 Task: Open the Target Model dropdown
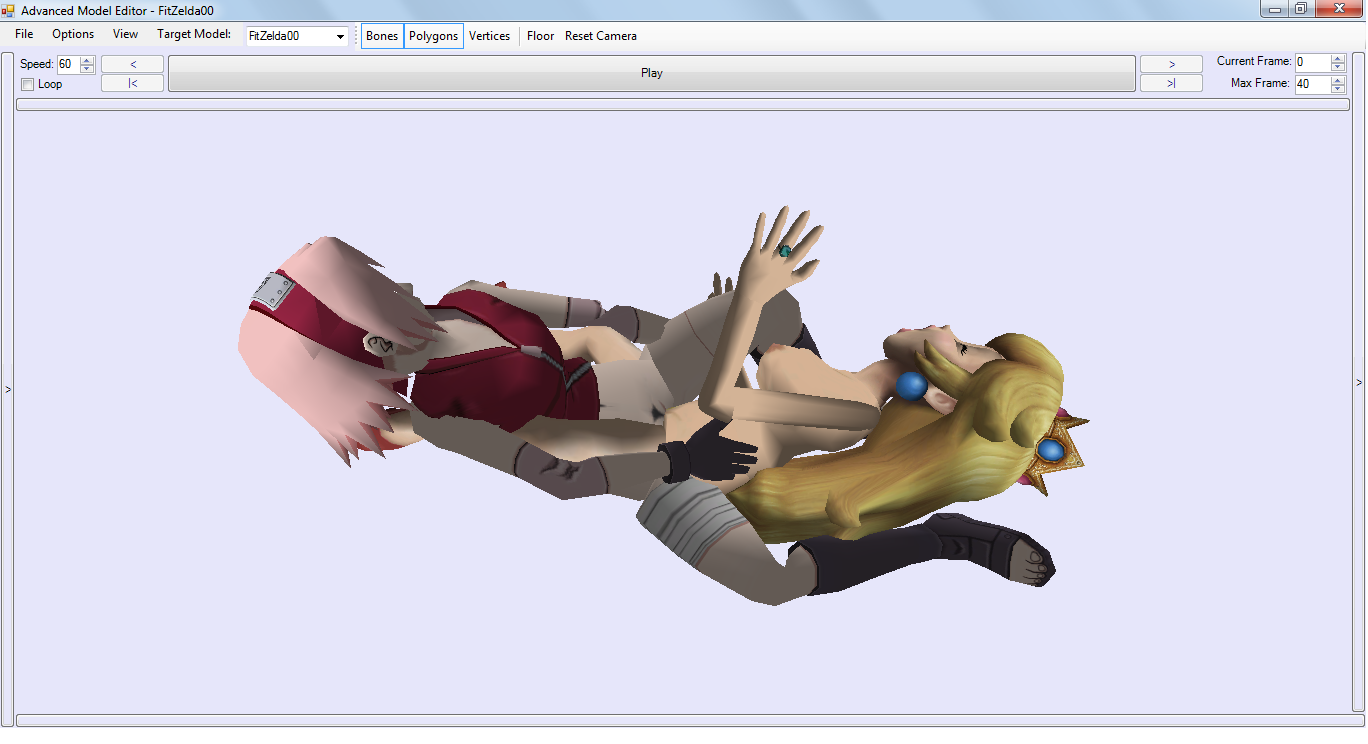pos(341,37)
